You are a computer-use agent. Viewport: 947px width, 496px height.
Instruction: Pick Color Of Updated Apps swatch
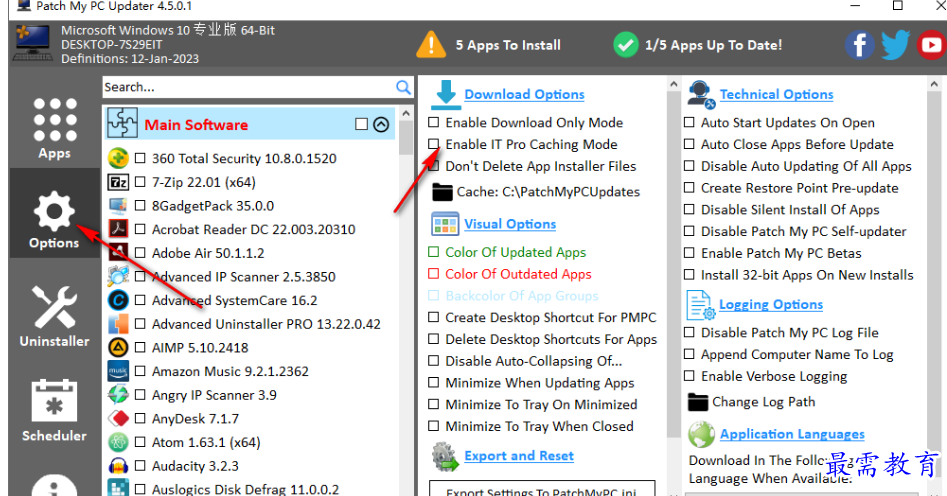coord(434,252)
